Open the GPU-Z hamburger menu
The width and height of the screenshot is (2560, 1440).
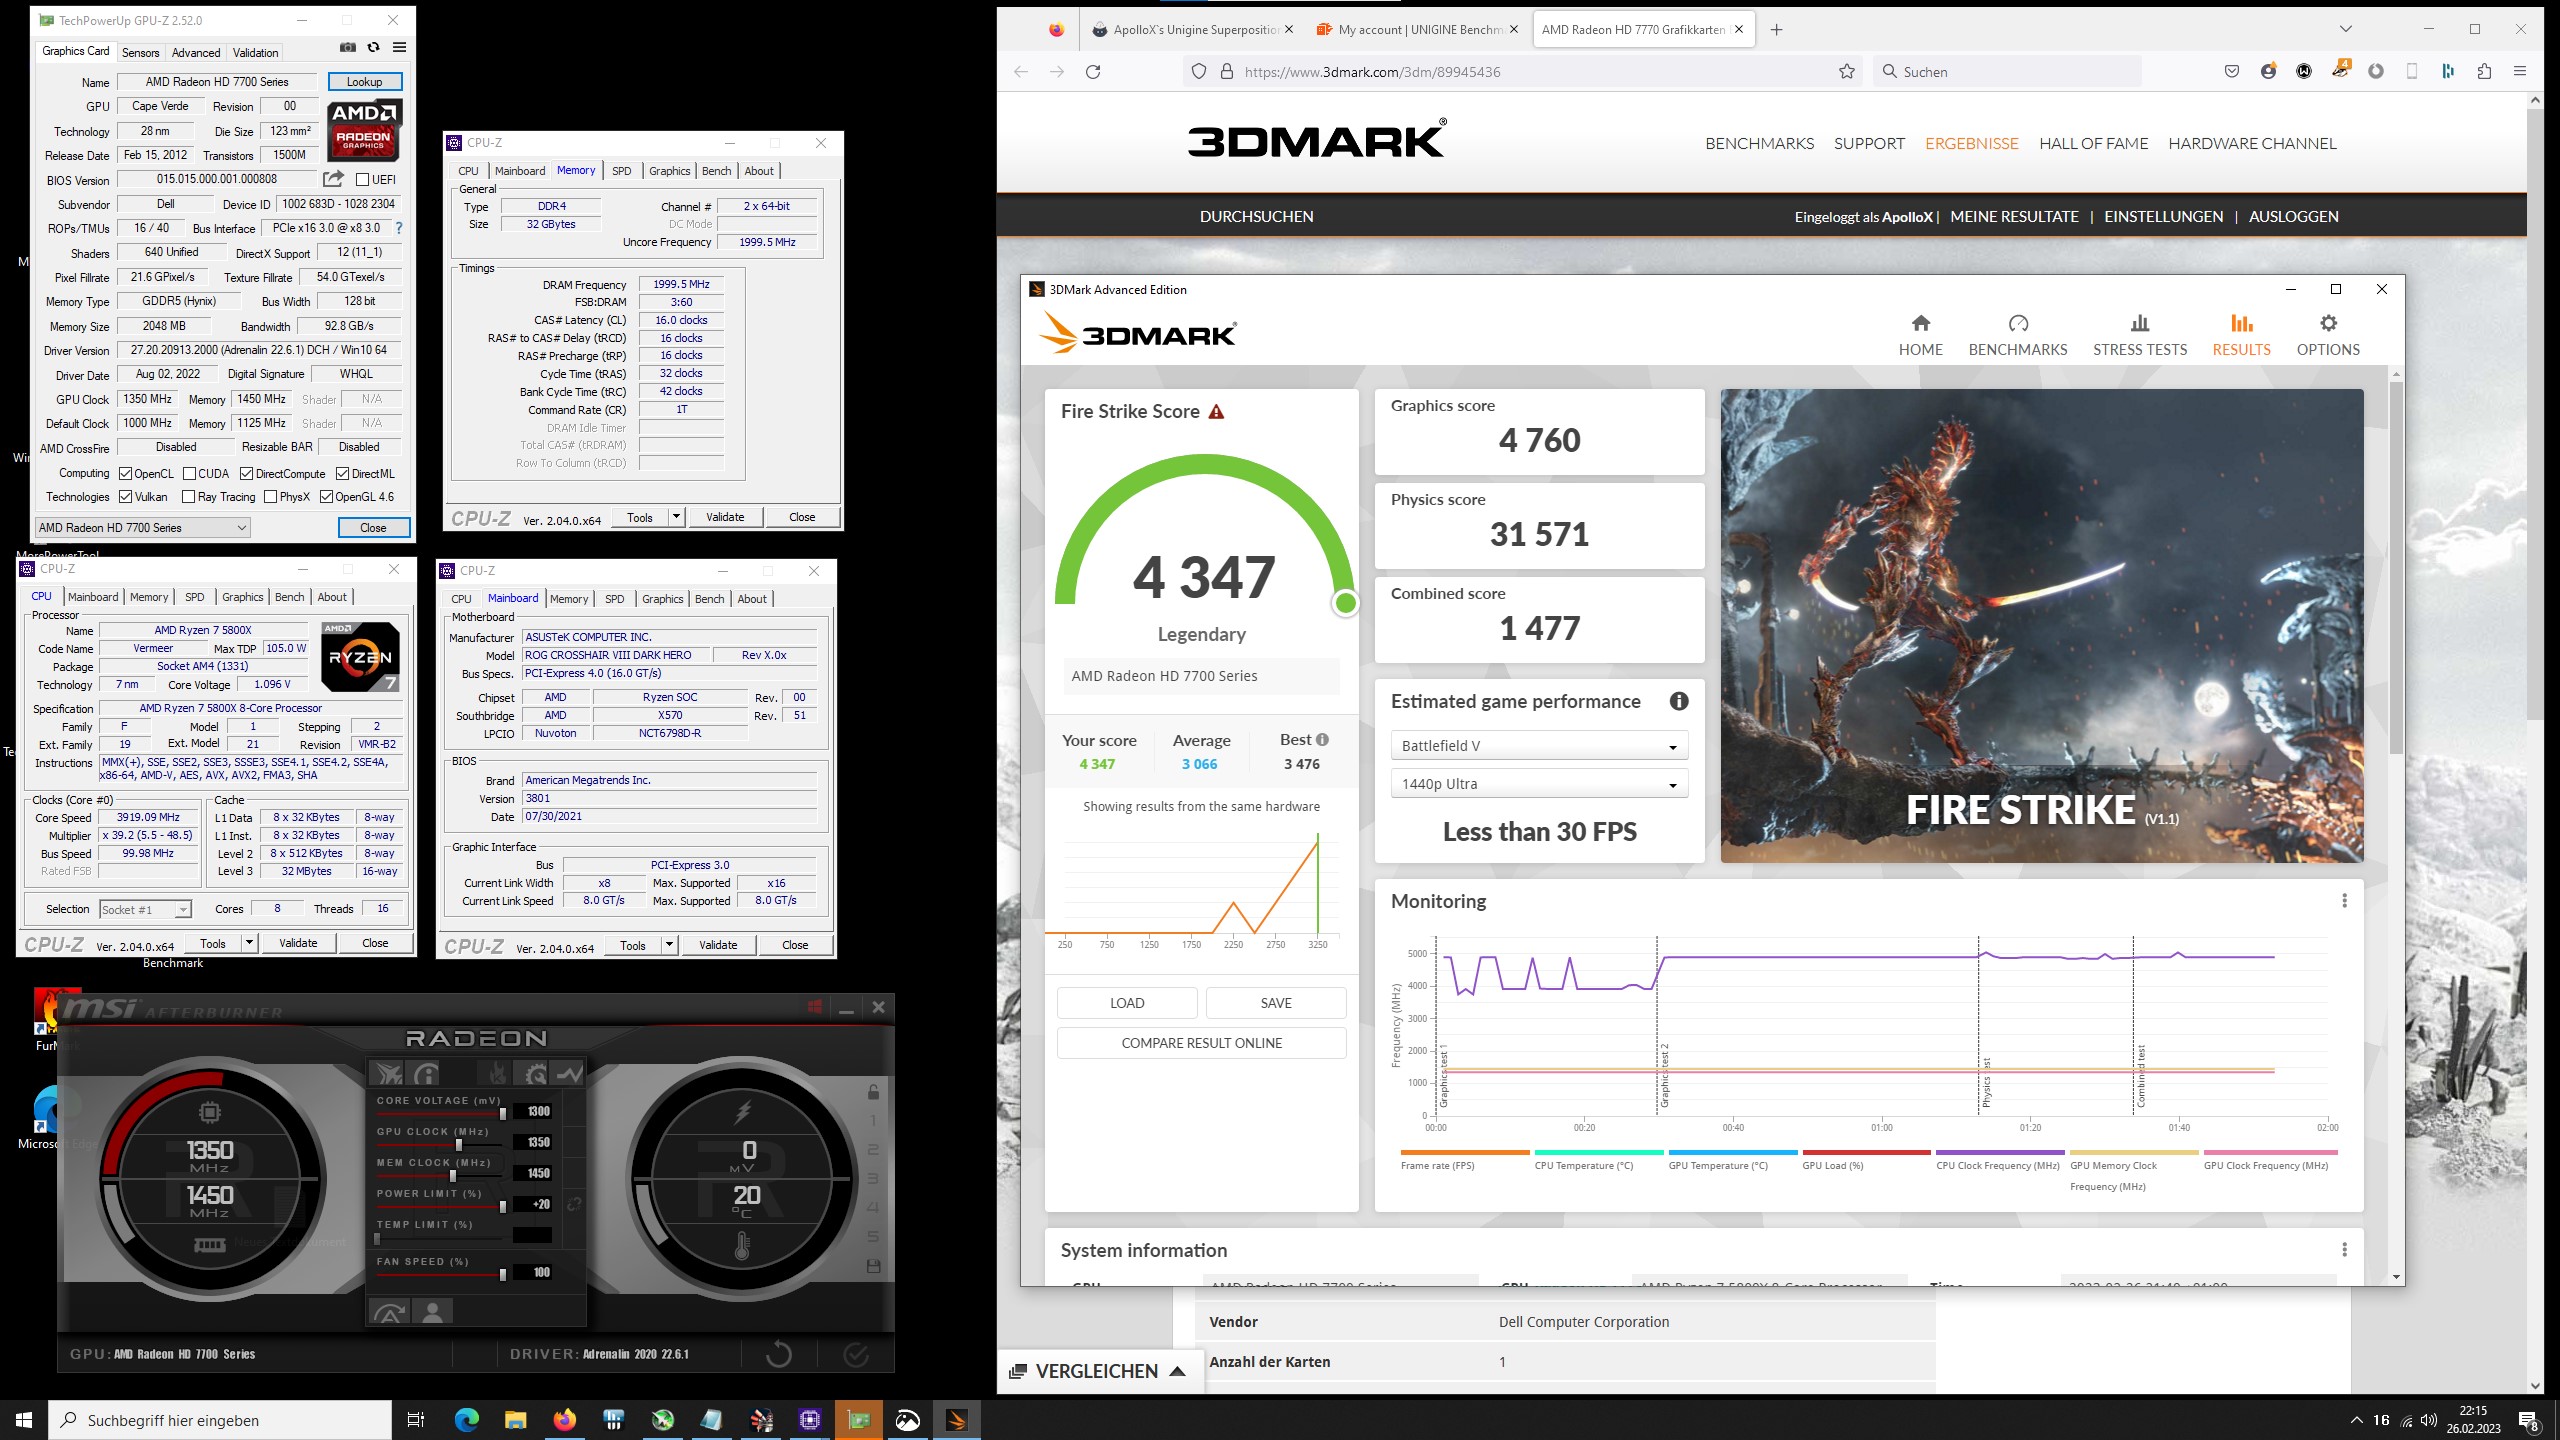399,47
